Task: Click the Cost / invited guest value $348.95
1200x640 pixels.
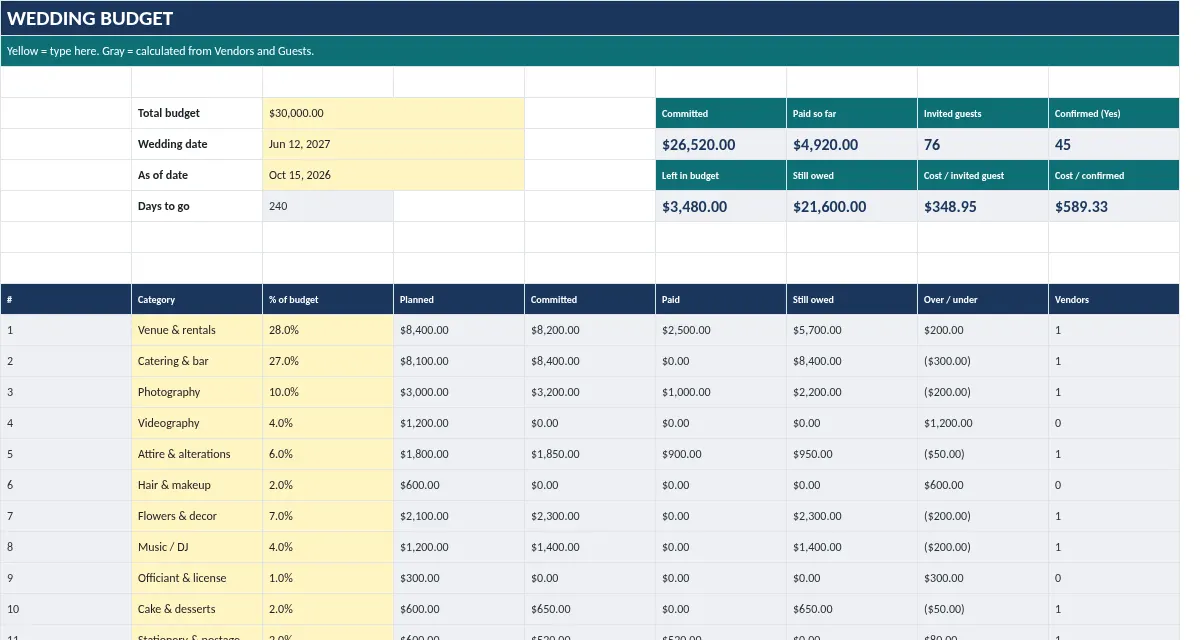Action: [x=983, y=206]
